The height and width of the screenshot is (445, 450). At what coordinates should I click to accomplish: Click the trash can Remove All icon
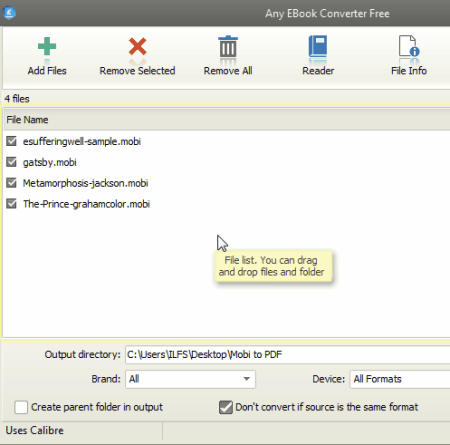tap(228, 46)
